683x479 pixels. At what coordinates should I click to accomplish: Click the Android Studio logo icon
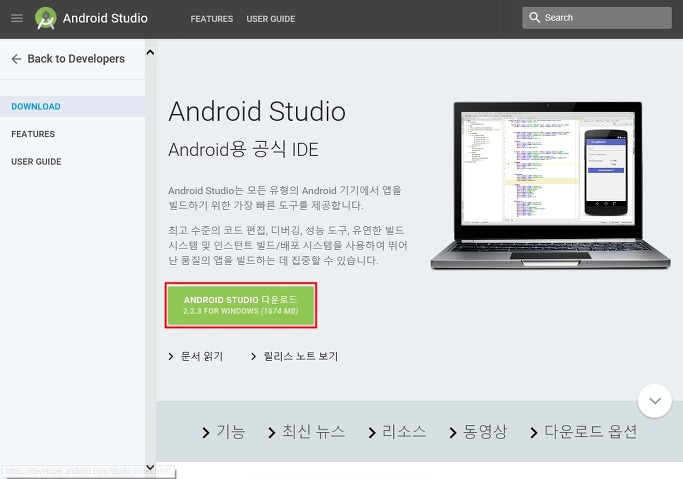(x=46, y=18)
